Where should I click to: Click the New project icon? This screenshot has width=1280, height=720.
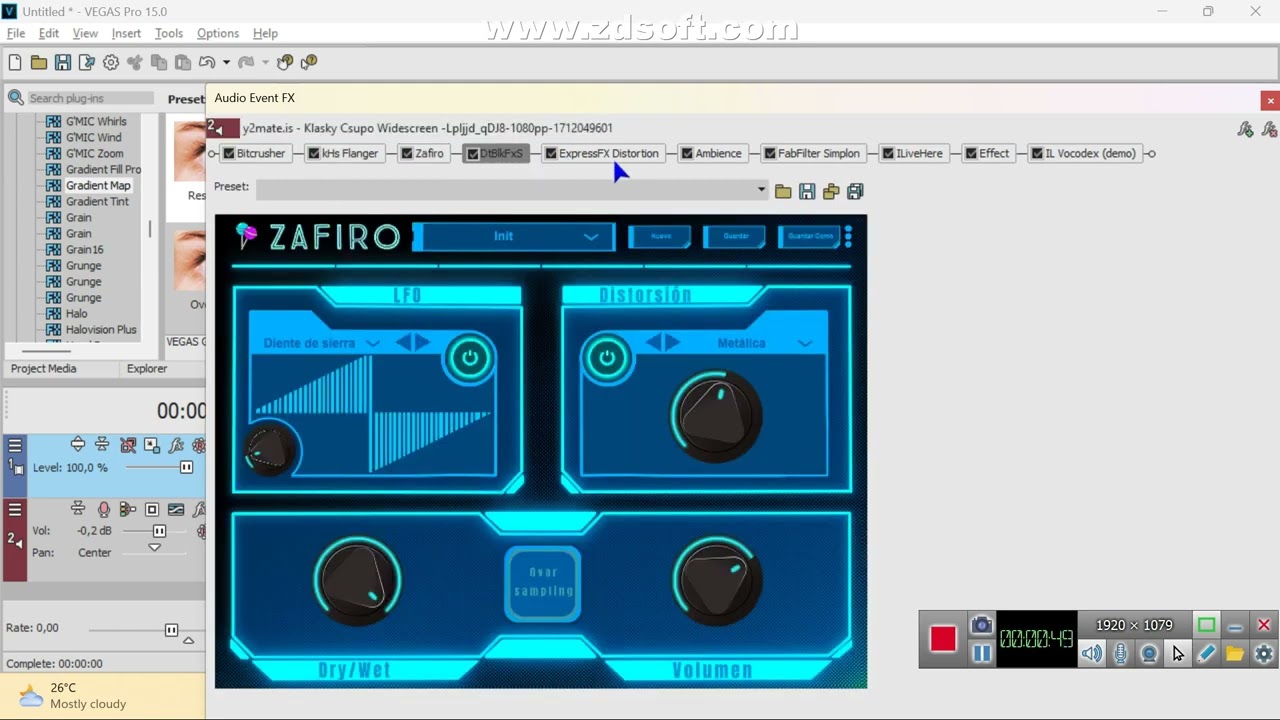pos(15,62)
